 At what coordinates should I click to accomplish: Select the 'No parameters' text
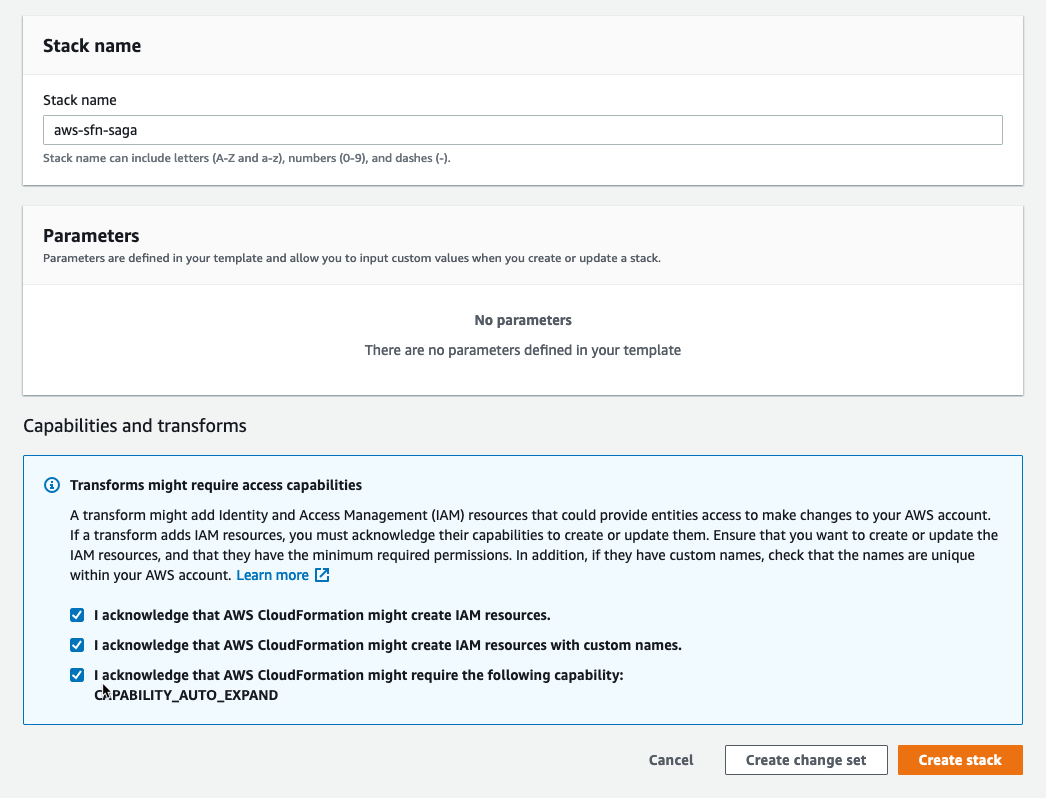point(523,320)
